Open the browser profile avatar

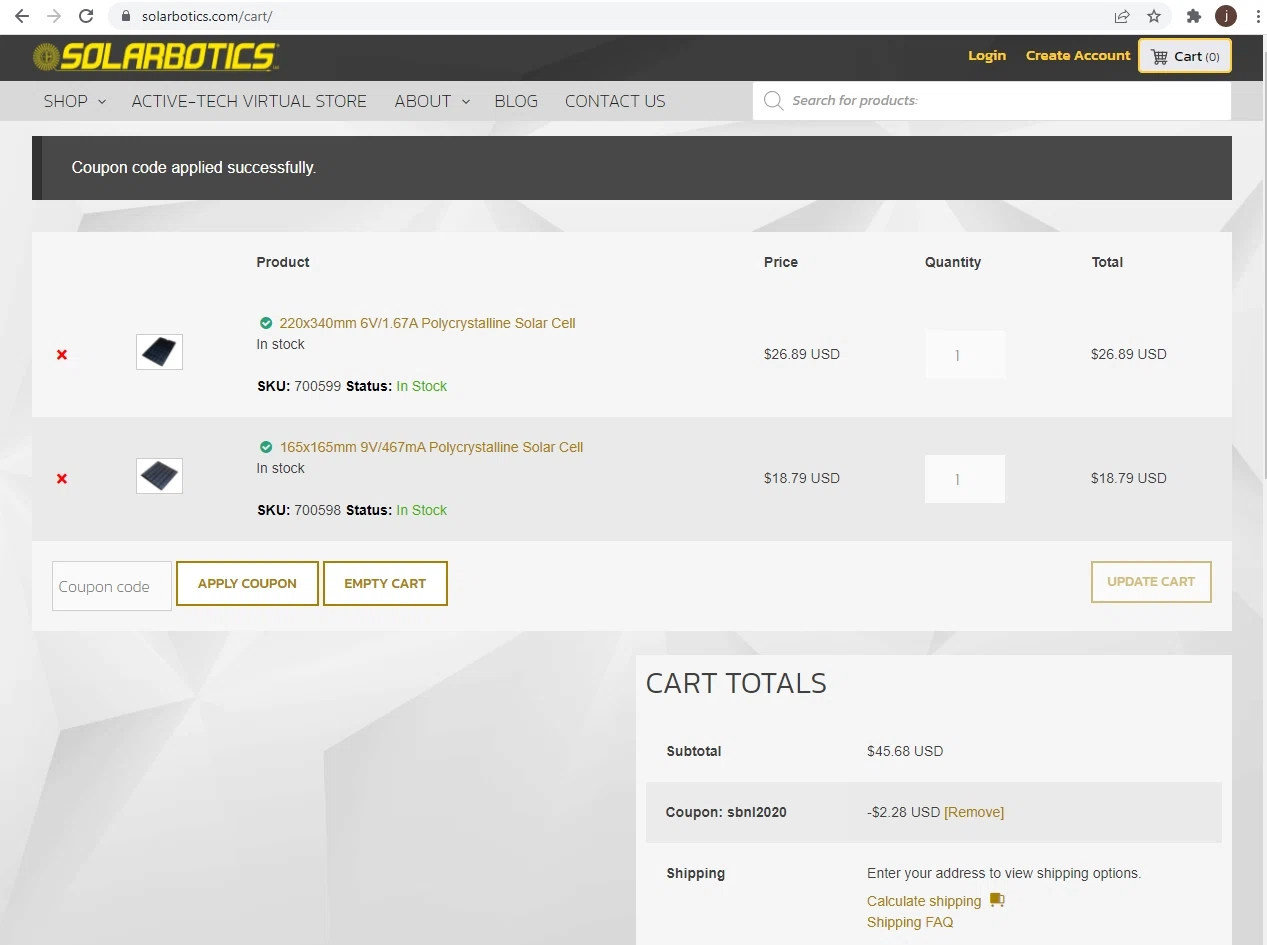(x=1226, y=16)
